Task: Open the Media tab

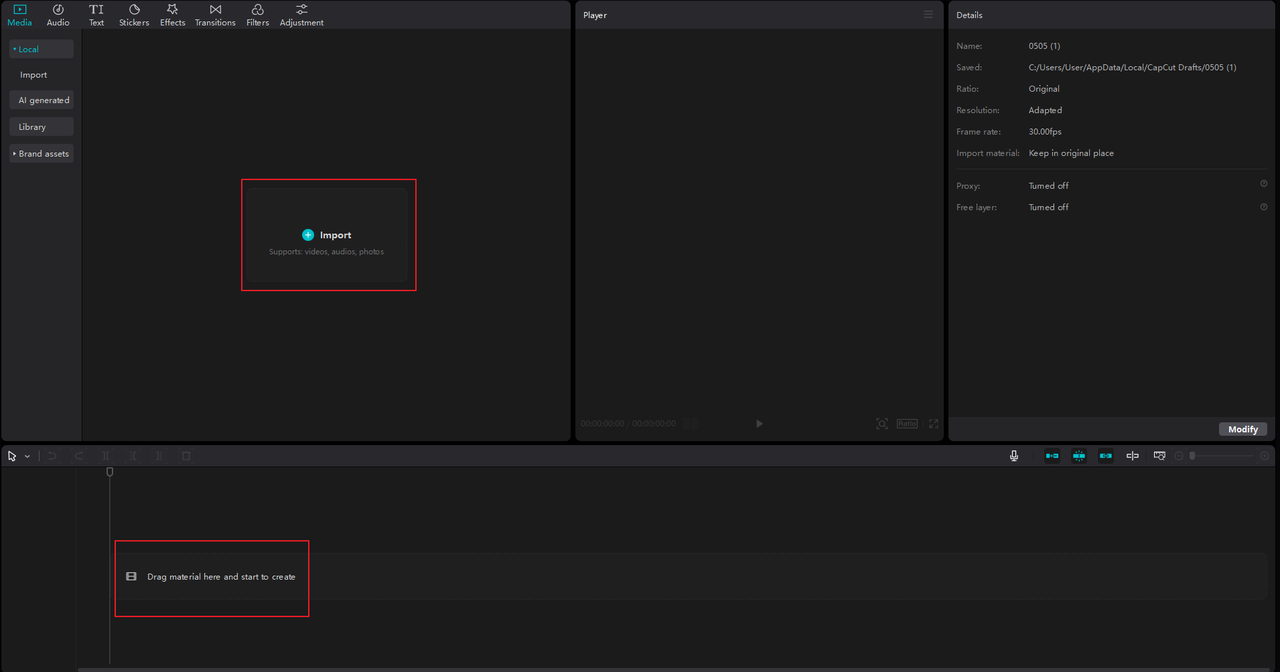Action: tap(19, 15)
